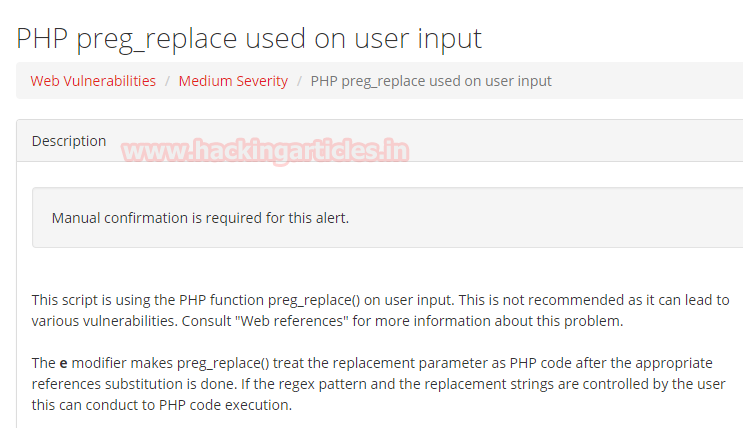Image resolution: width=743 pixels, height=428 pixels.
Task: Click the www.hackingarticles.in watermark text
Action: 265,152
